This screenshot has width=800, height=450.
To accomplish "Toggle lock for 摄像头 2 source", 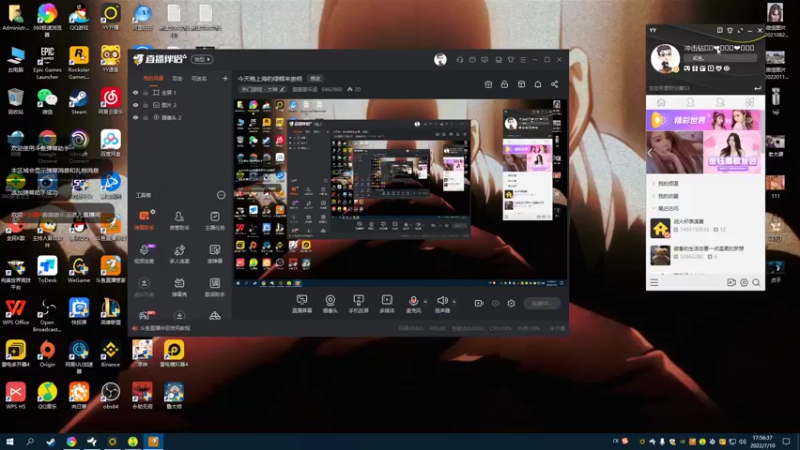I will 145,117.
